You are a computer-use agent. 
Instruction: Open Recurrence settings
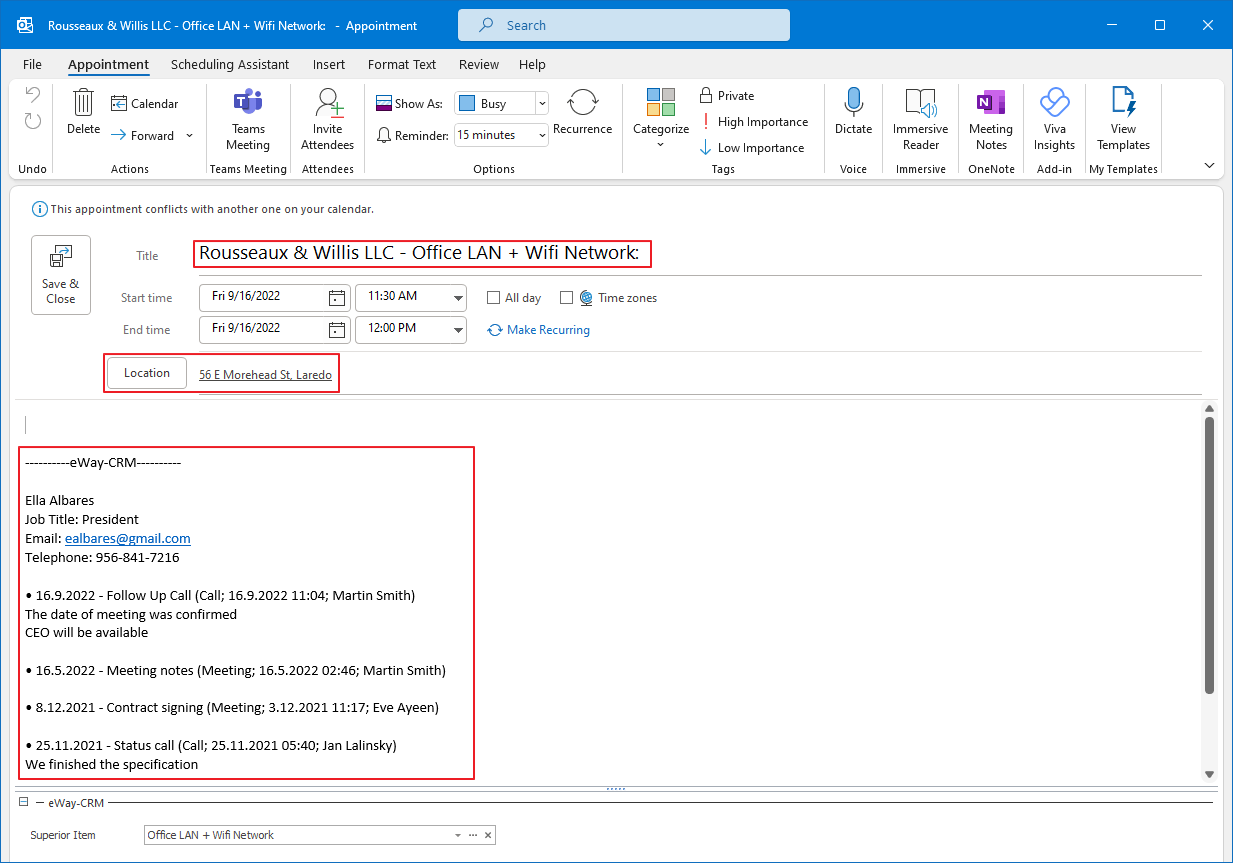[x=582, y=112]
